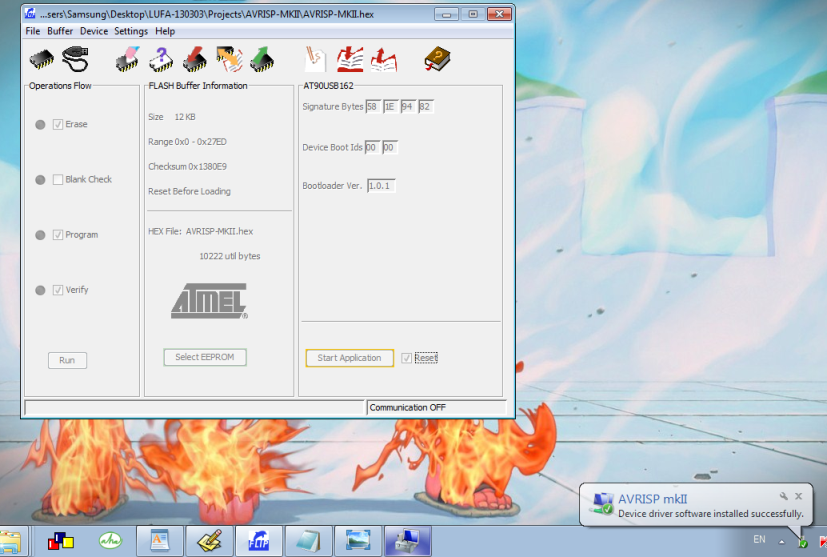Click the Verify Target Device Memory icon
The height and width of the screenshot is (557, 827).
coord(229,59)
